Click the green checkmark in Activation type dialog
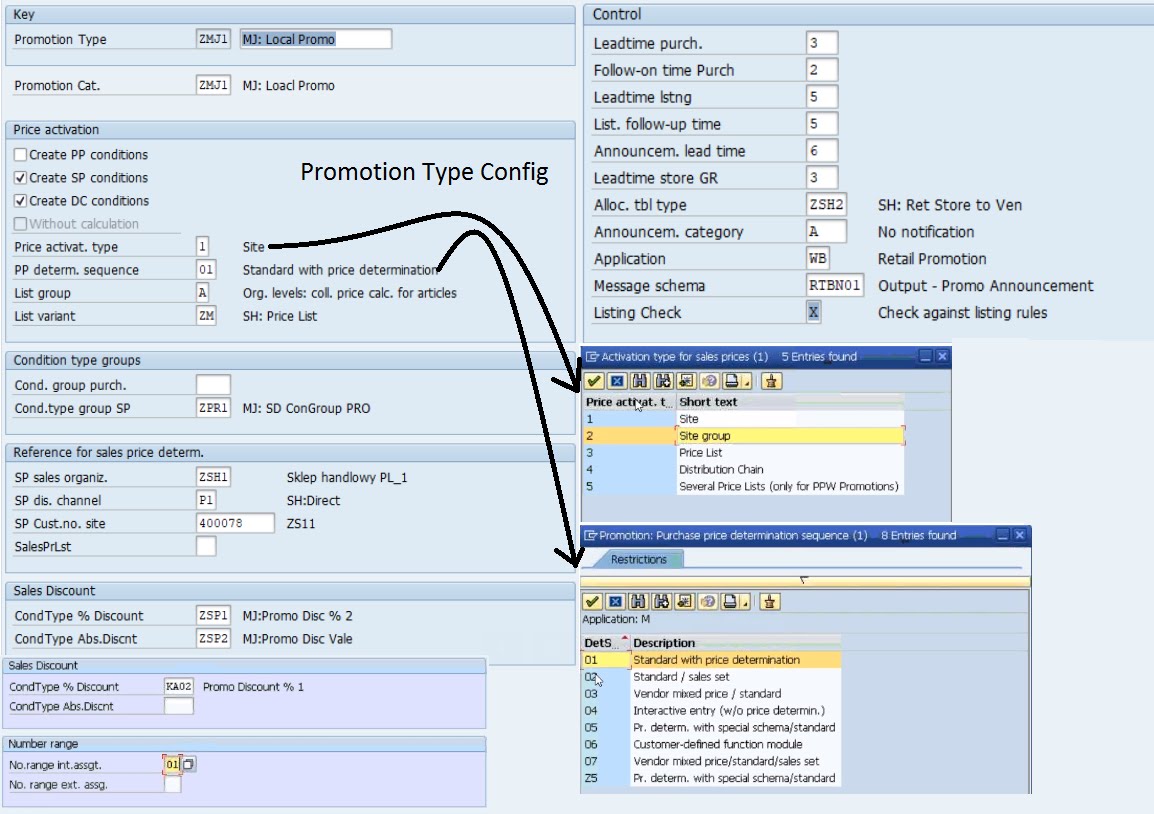 (594, 381)
